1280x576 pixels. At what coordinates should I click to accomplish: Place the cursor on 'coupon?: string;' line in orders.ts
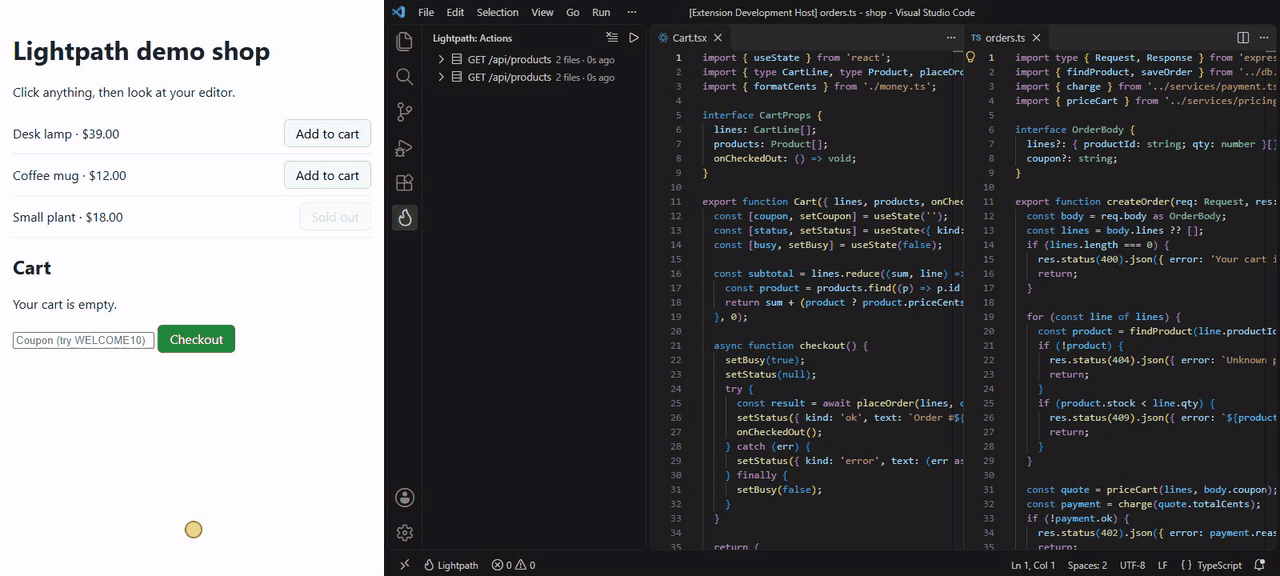(1071, 158)
